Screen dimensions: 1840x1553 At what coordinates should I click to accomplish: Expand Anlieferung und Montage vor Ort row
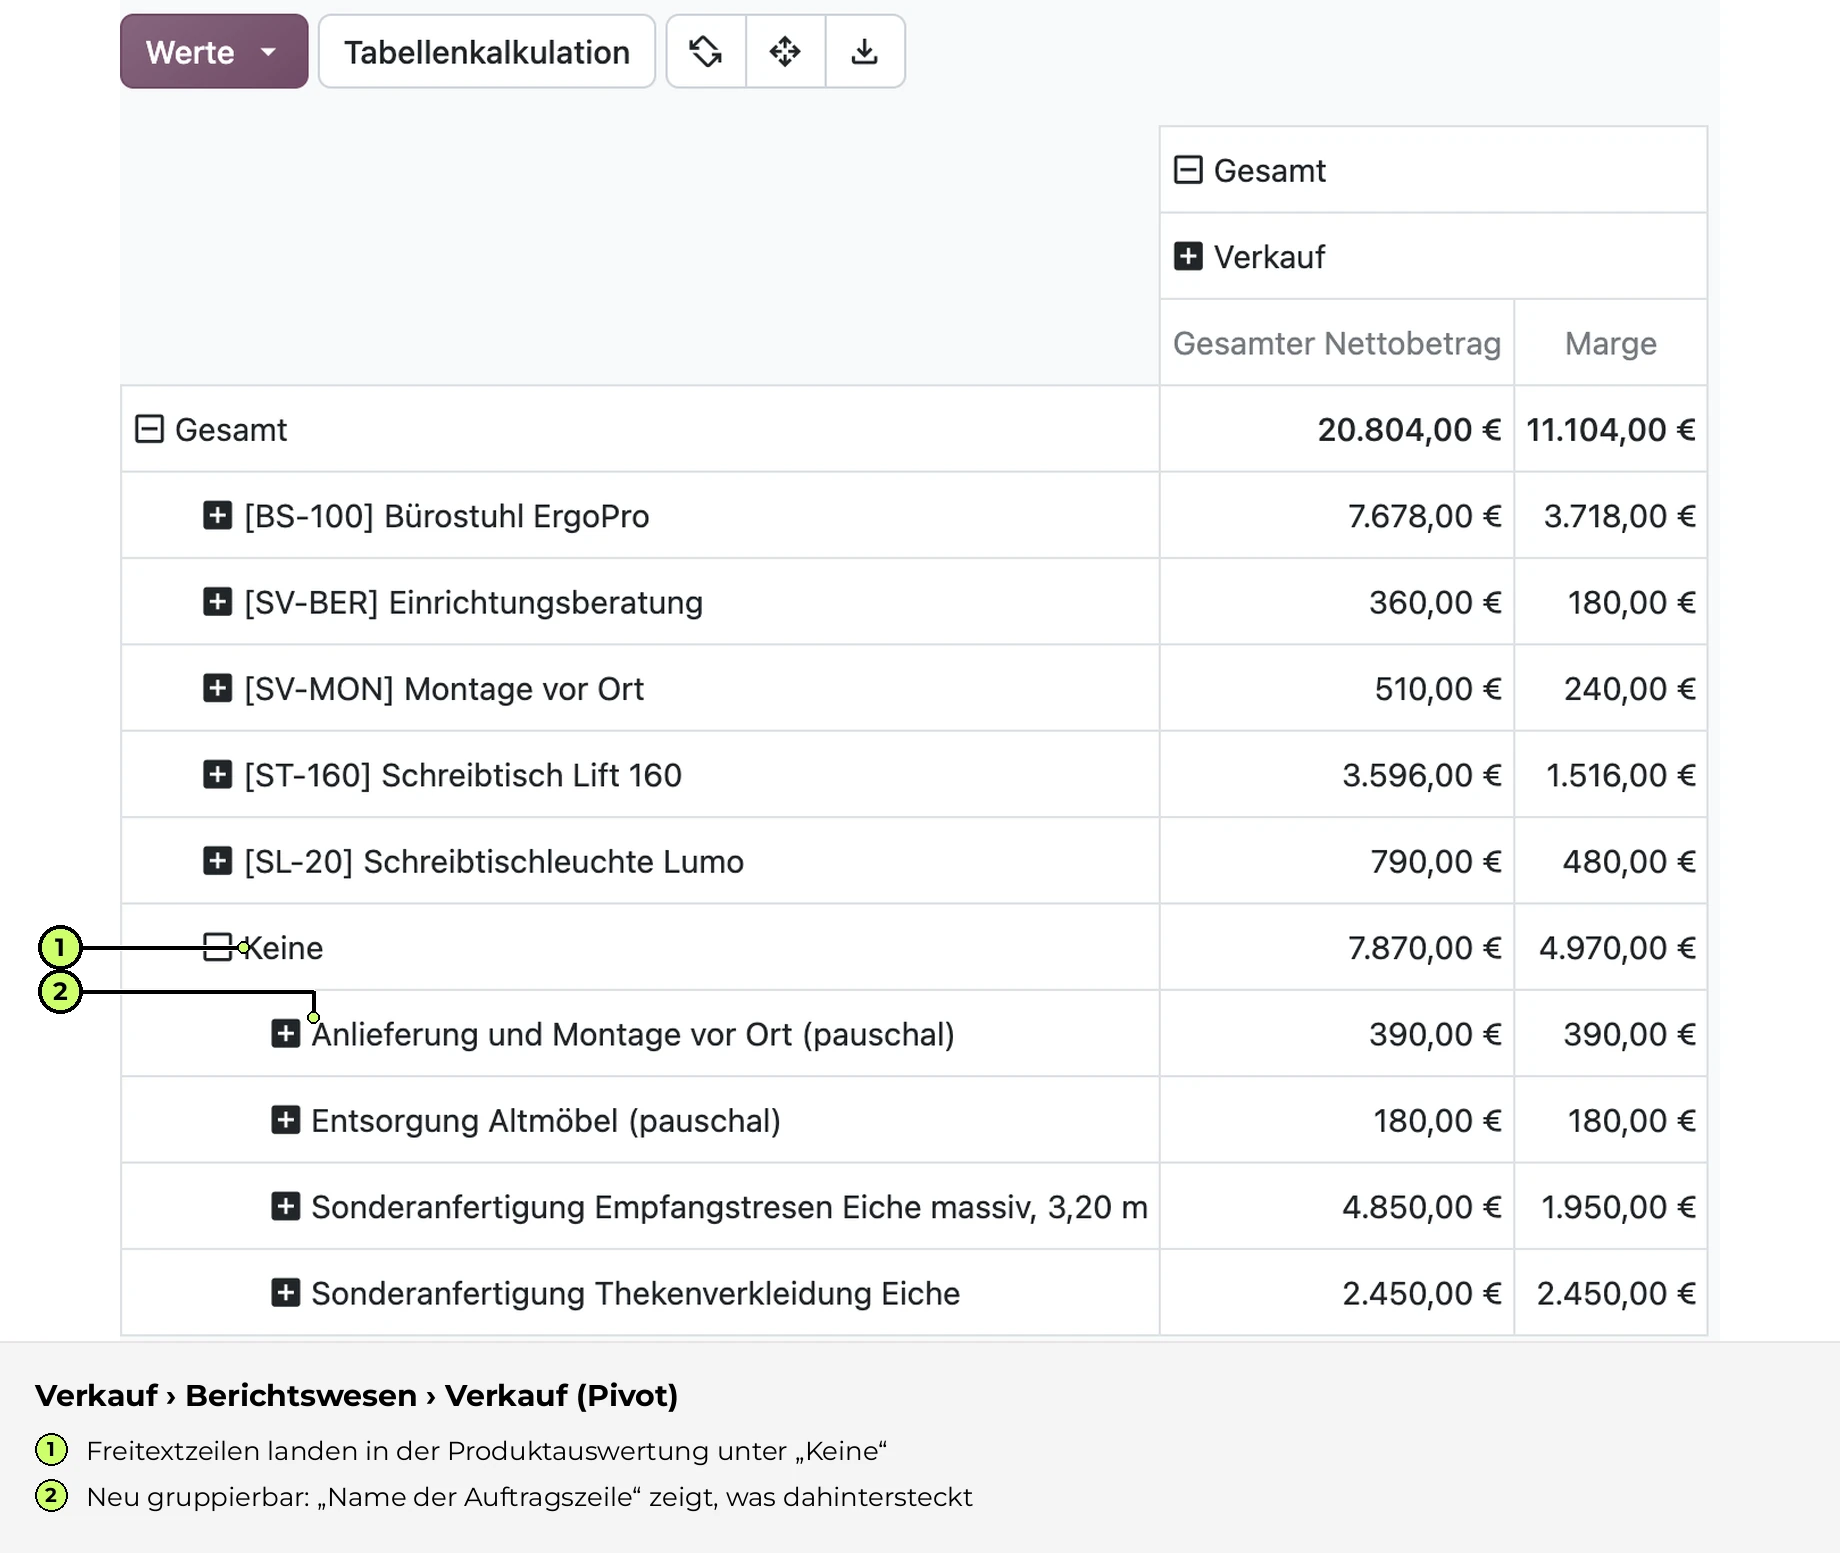286,1034
